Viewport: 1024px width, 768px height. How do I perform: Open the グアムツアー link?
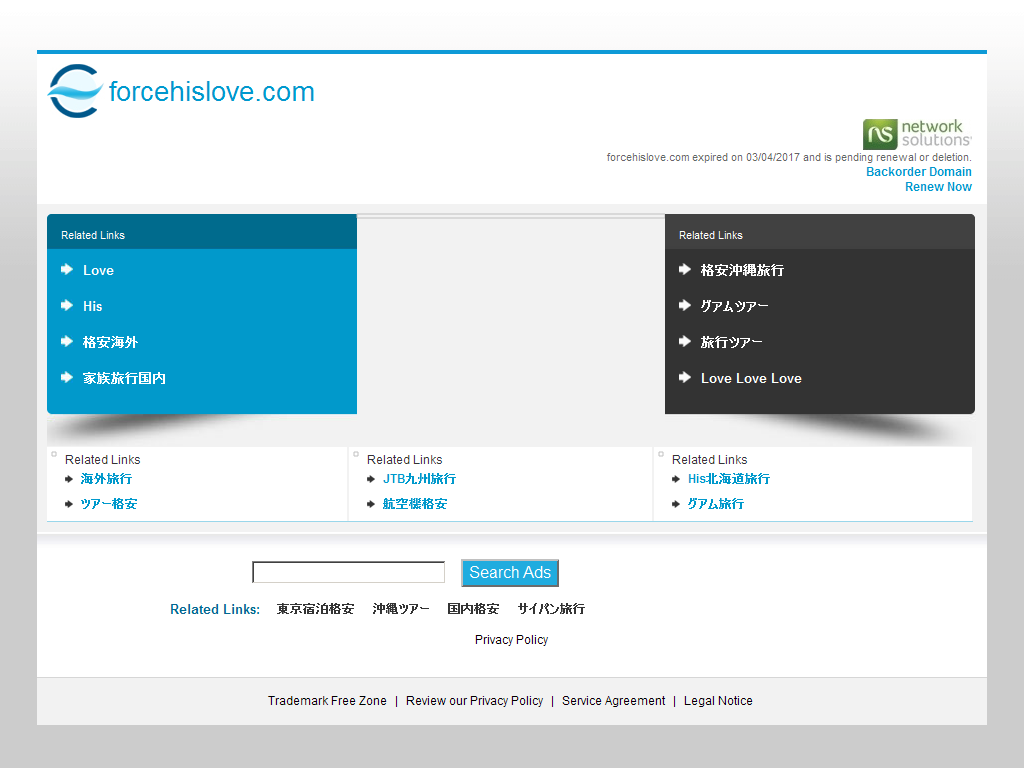734,306
